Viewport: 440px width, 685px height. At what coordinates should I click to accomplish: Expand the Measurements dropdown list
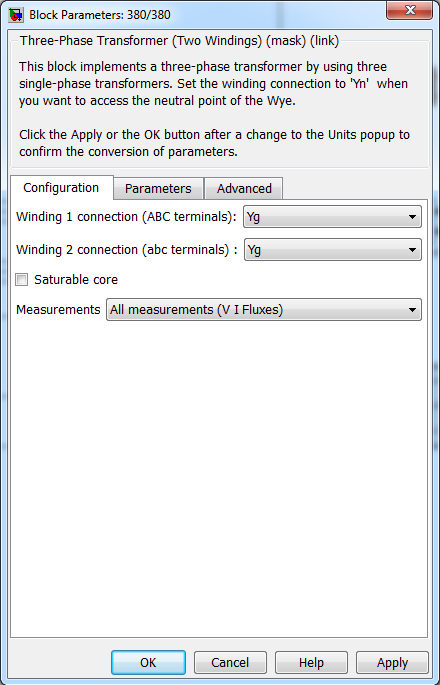(264, 310)
